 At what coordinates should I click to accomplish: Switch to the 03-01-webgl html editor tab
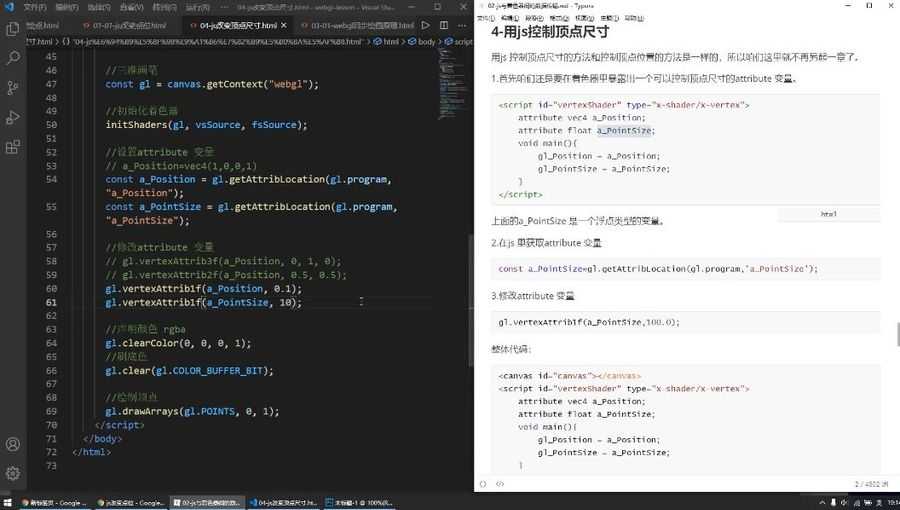[357, 25]
